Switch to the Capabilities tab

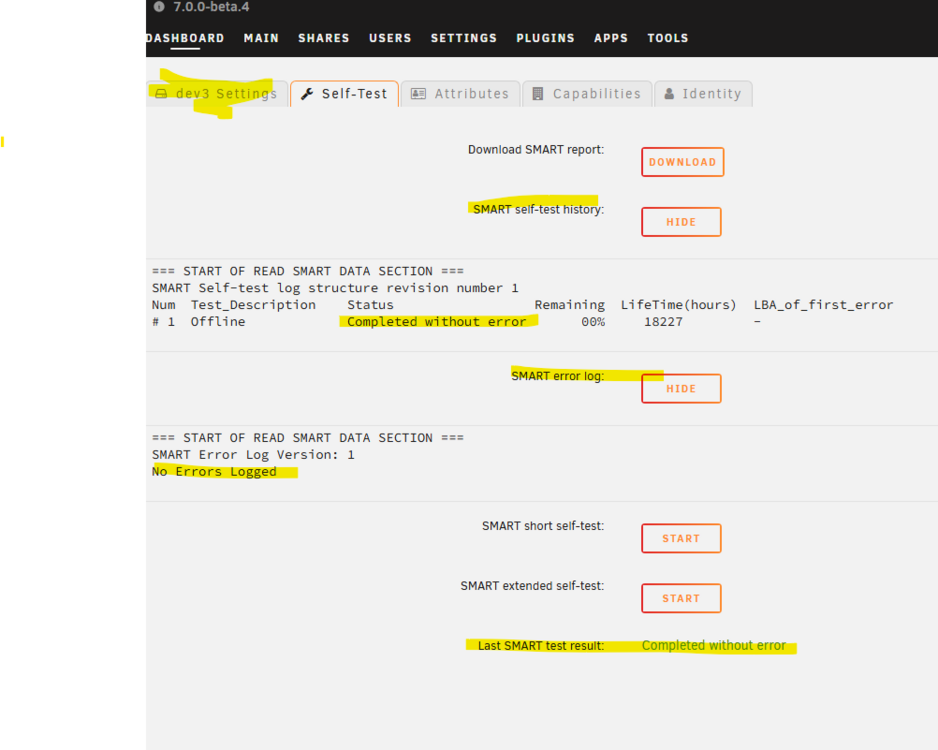point(587,94)
